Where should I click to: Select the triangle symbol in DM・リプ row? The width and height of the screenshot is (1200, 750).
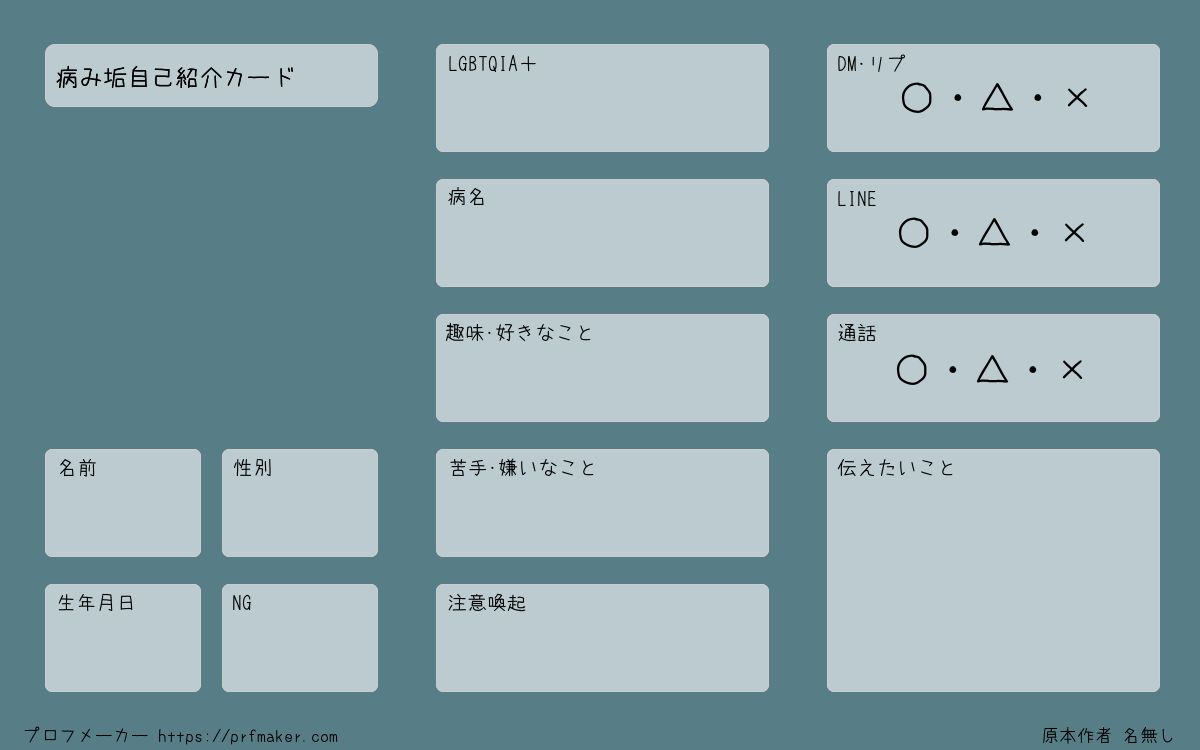pos(997,97)
